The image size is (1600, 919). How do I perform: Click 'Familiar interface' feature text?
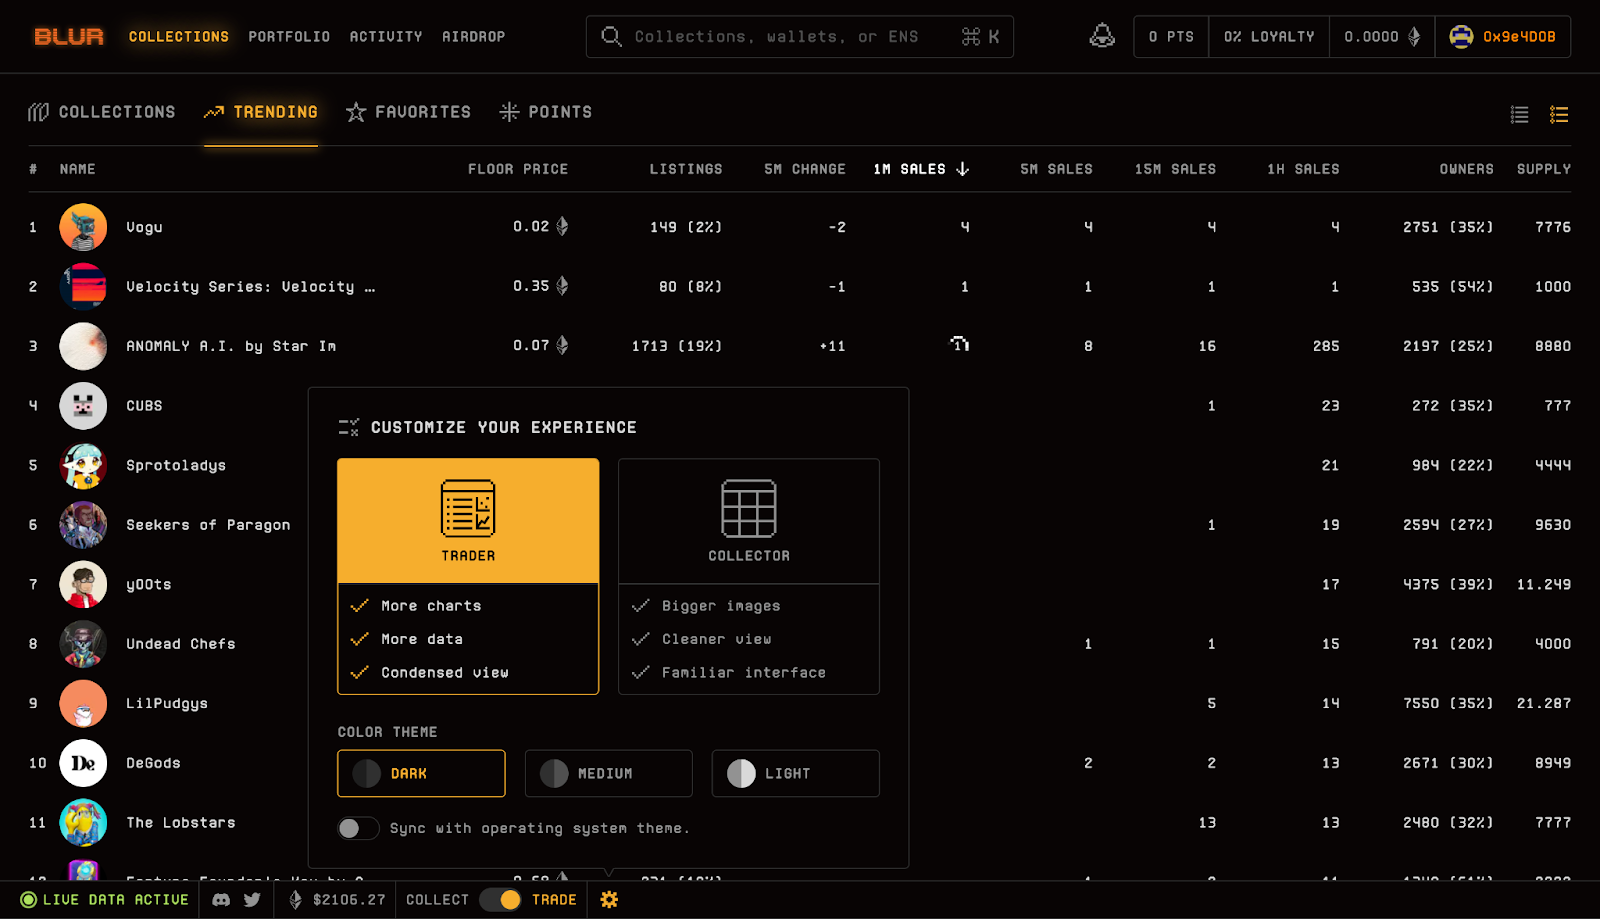point(744,673)
